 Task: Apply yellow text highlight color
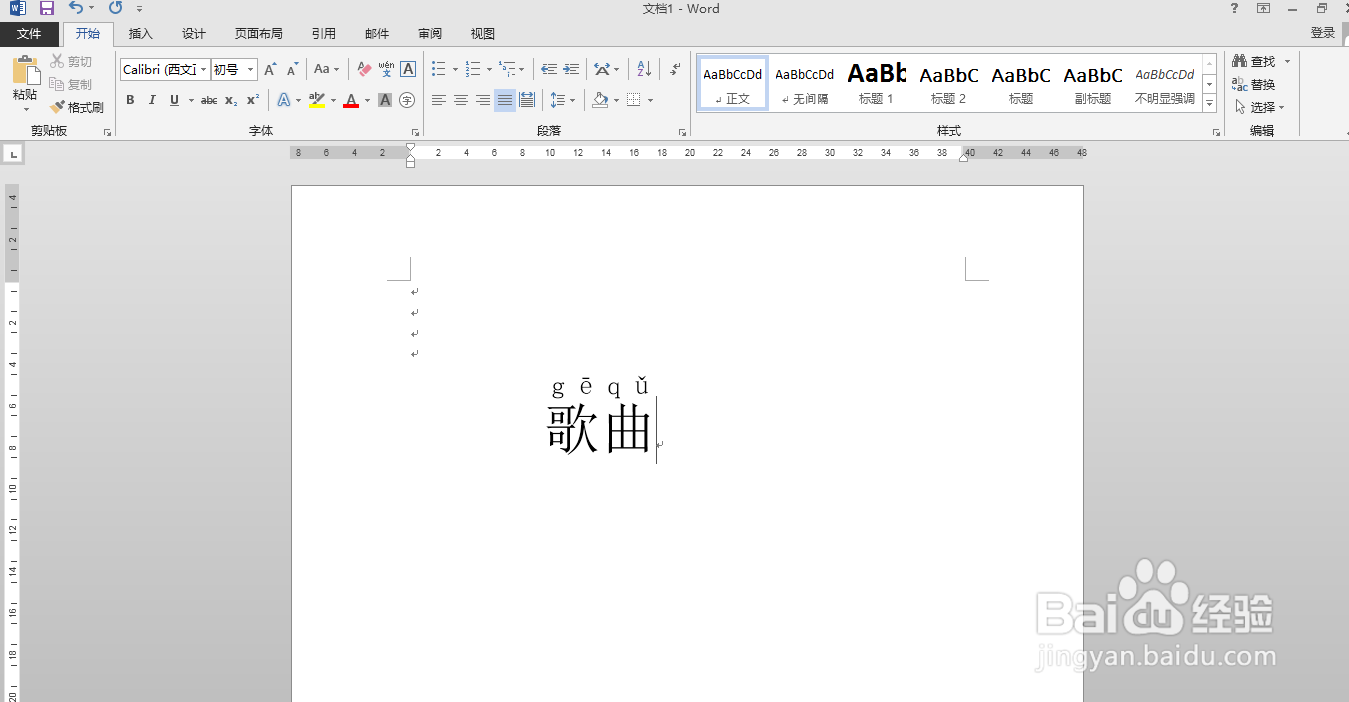pyautogui.click(x=317, y=100)
